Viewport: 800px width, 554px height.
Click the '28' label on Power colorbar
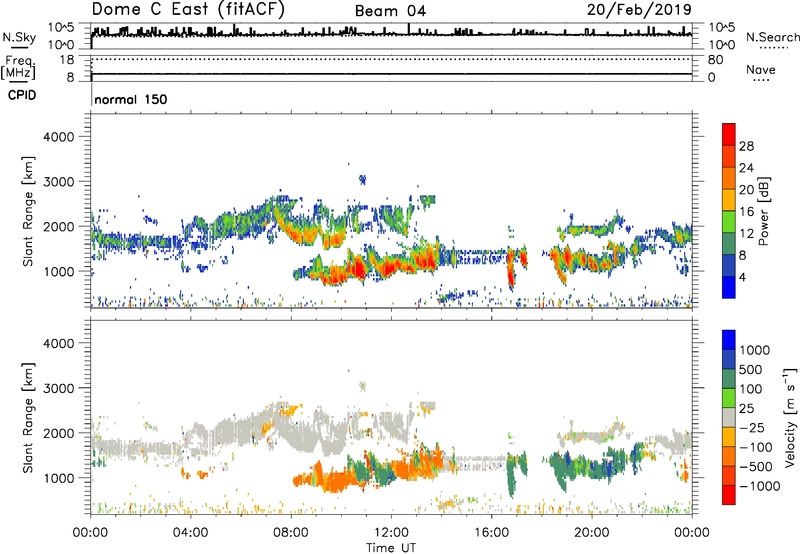tap(746, 146)
